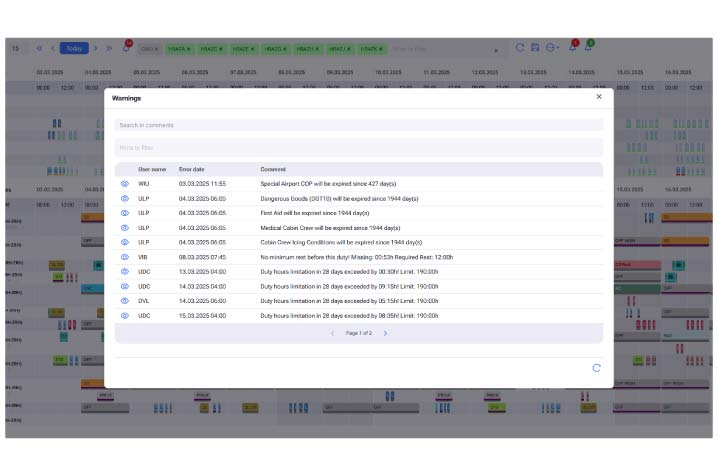Select the Special Airport COP expired comment
Image resolution: width=718 pixels, height=476 pixels.
(x=328, y=184)
